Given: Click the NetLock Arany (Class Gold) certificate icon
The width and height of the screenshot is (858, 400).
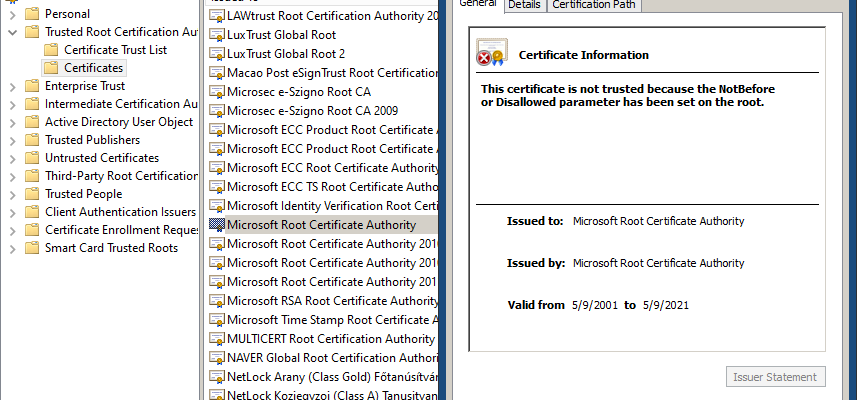Looking at the screenshot, I should click(x=217, y=377).
